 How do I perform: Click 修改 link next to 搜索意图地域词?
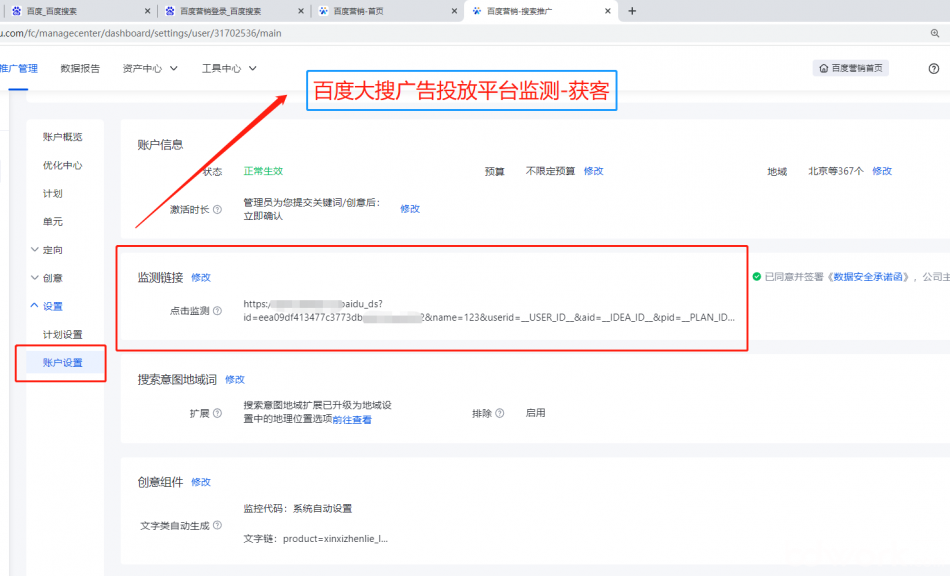[x=235, y=379]
